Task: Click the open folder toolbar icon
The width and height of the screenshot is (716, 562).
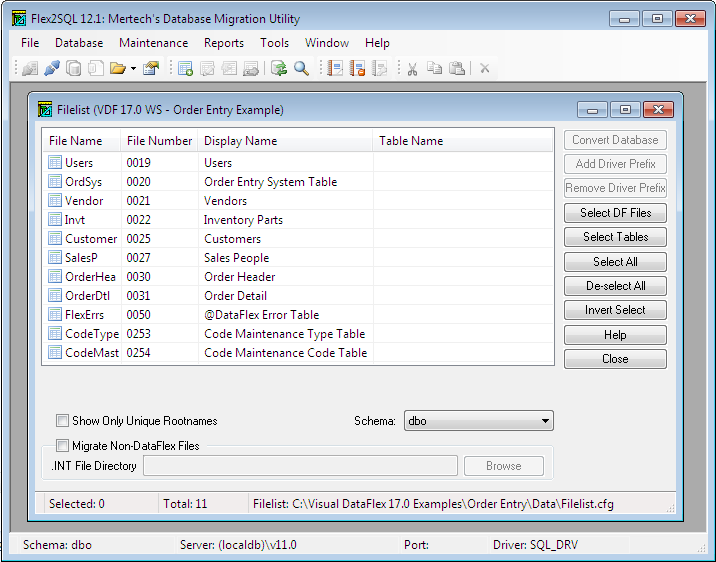Action: point(117,68)
